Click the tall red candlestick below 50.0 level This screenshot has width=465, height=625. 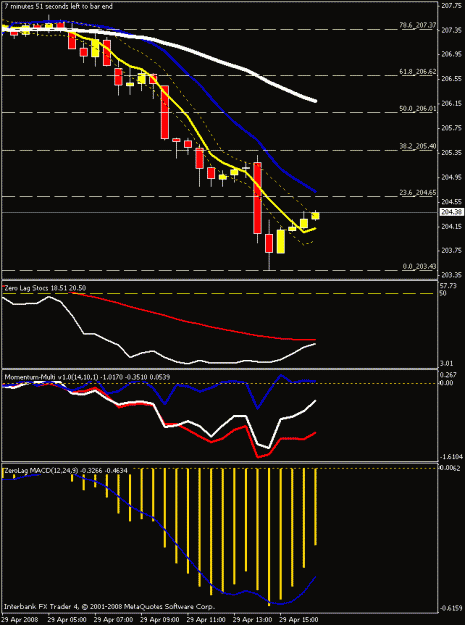pyautogui.click(x=165, y=112)
